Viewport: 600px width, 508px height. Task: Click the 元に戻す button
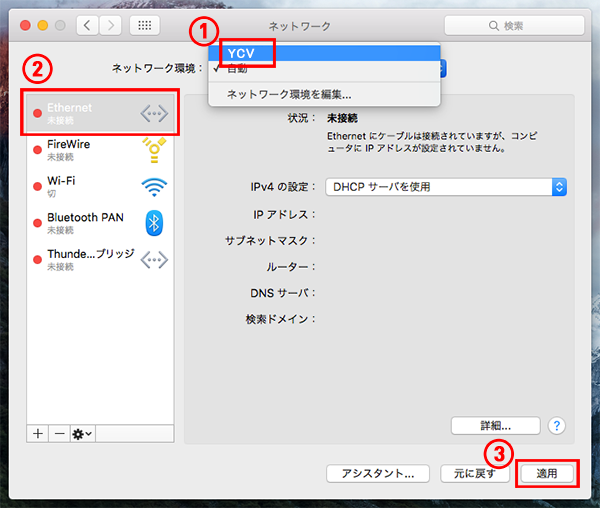coord(475,474)
